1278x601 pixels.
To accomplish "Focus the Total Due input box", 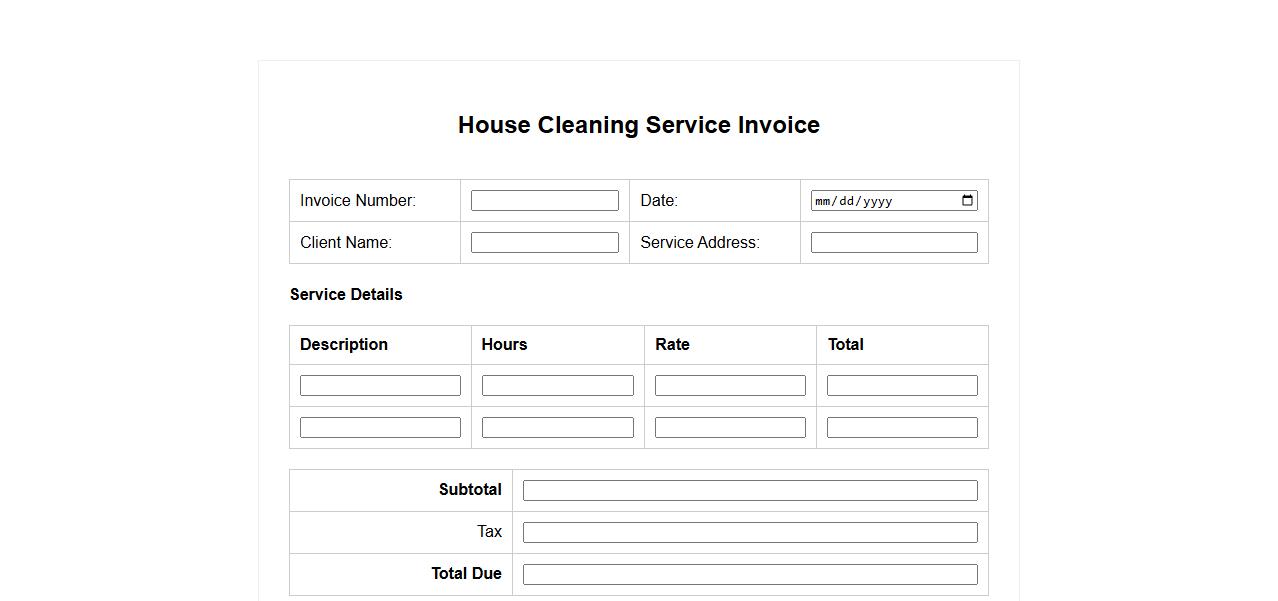I will [x=749, y=575].
